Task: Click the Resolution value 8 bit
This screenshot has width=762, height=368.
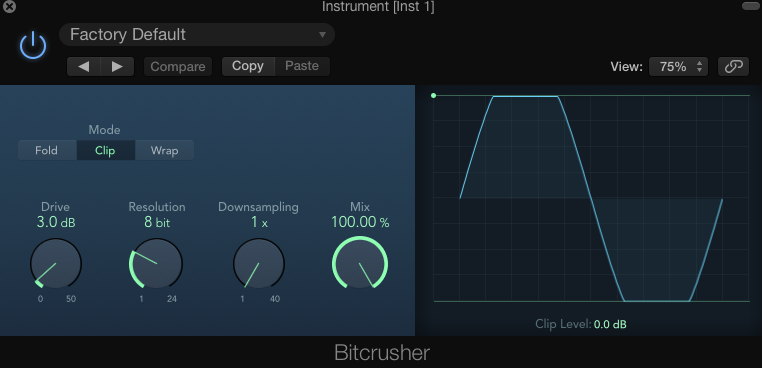Action: pyautogui.click(x=157, y=223)
